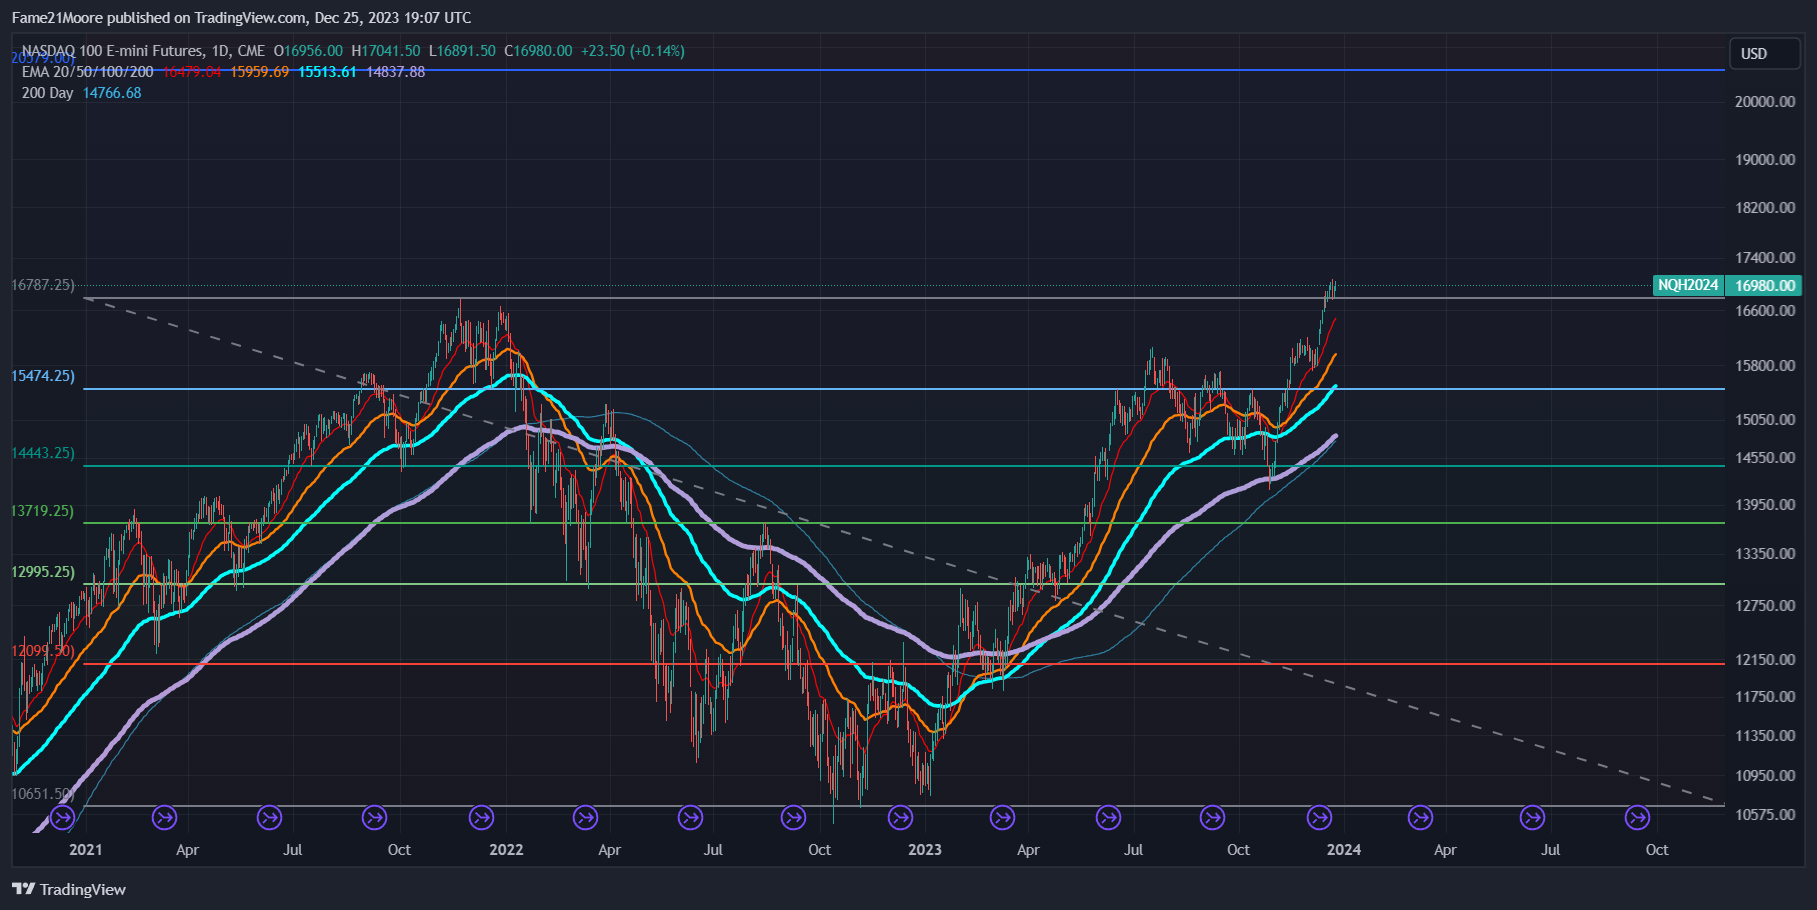This screenshot has height=910, width=1817.
Task: Click contract roll marker beside Apr 2022 label
Action: [585, 818]
